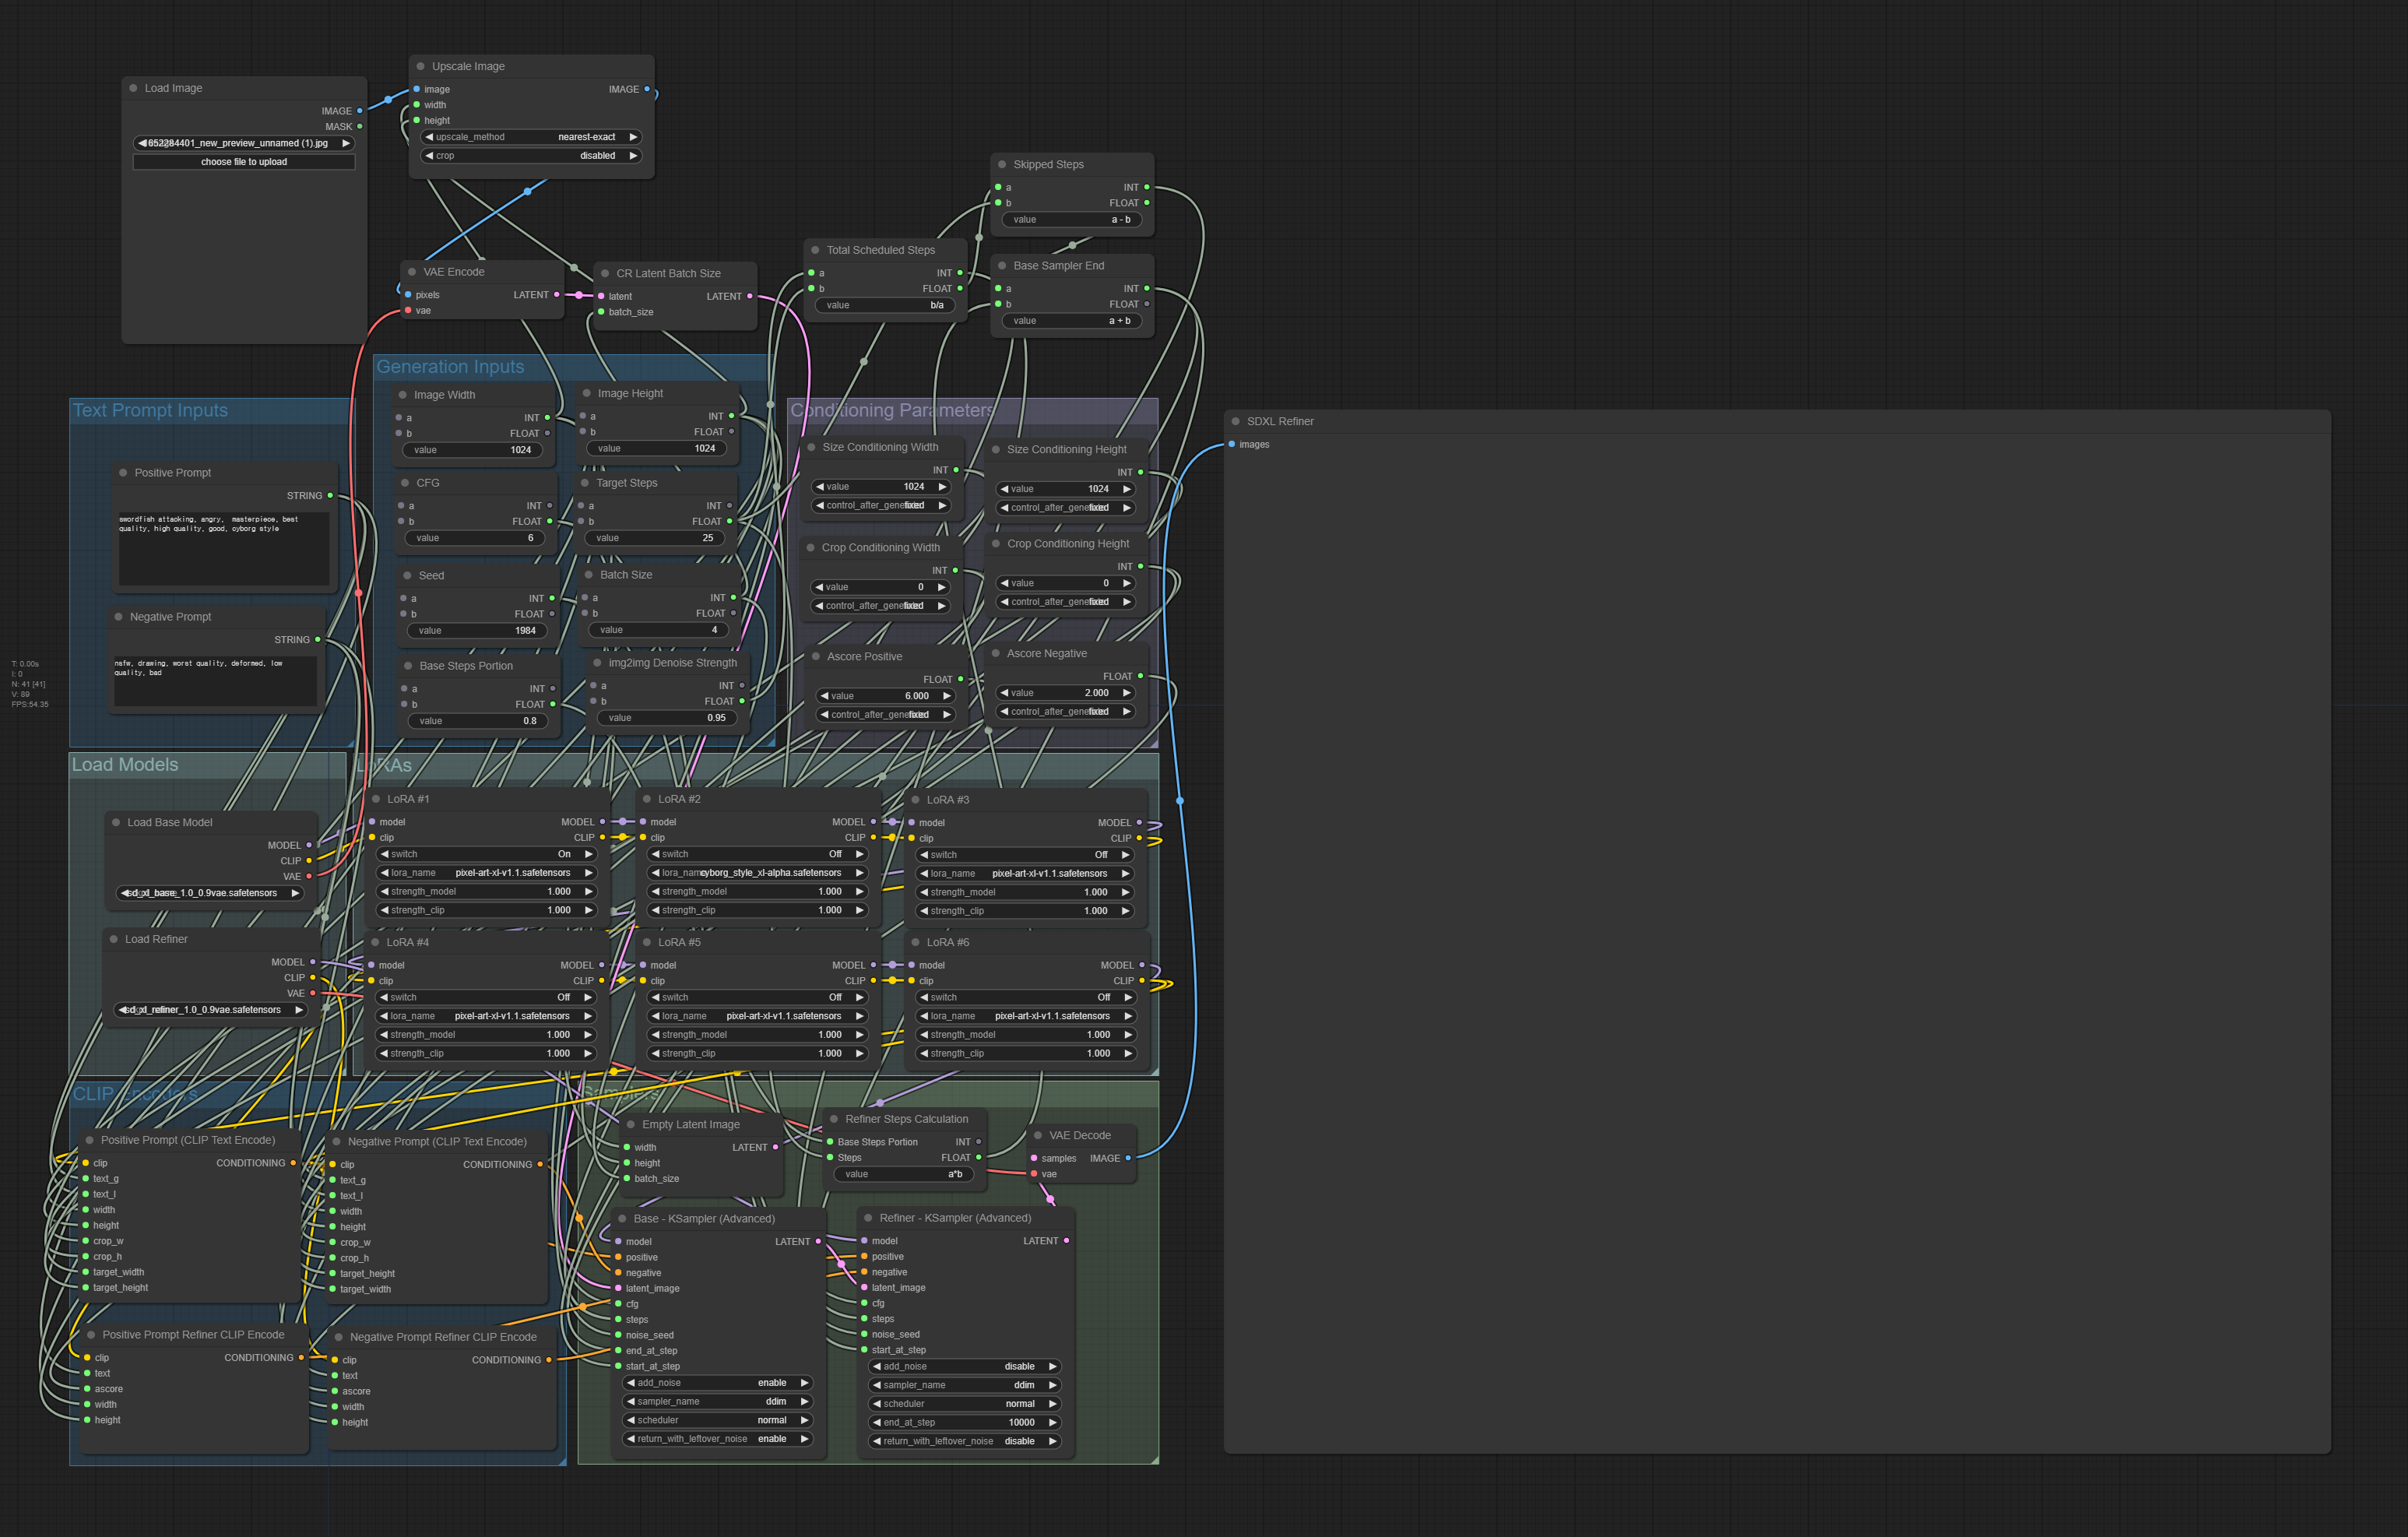This screenshot has width=2408, height=1537.
Task: Toggle the LoRA #1 switch widget
Action: [x=486, y=854]
